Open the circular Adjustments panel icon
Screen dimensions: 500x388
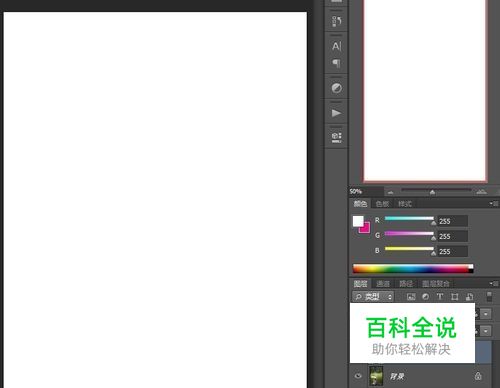point(336,88)
